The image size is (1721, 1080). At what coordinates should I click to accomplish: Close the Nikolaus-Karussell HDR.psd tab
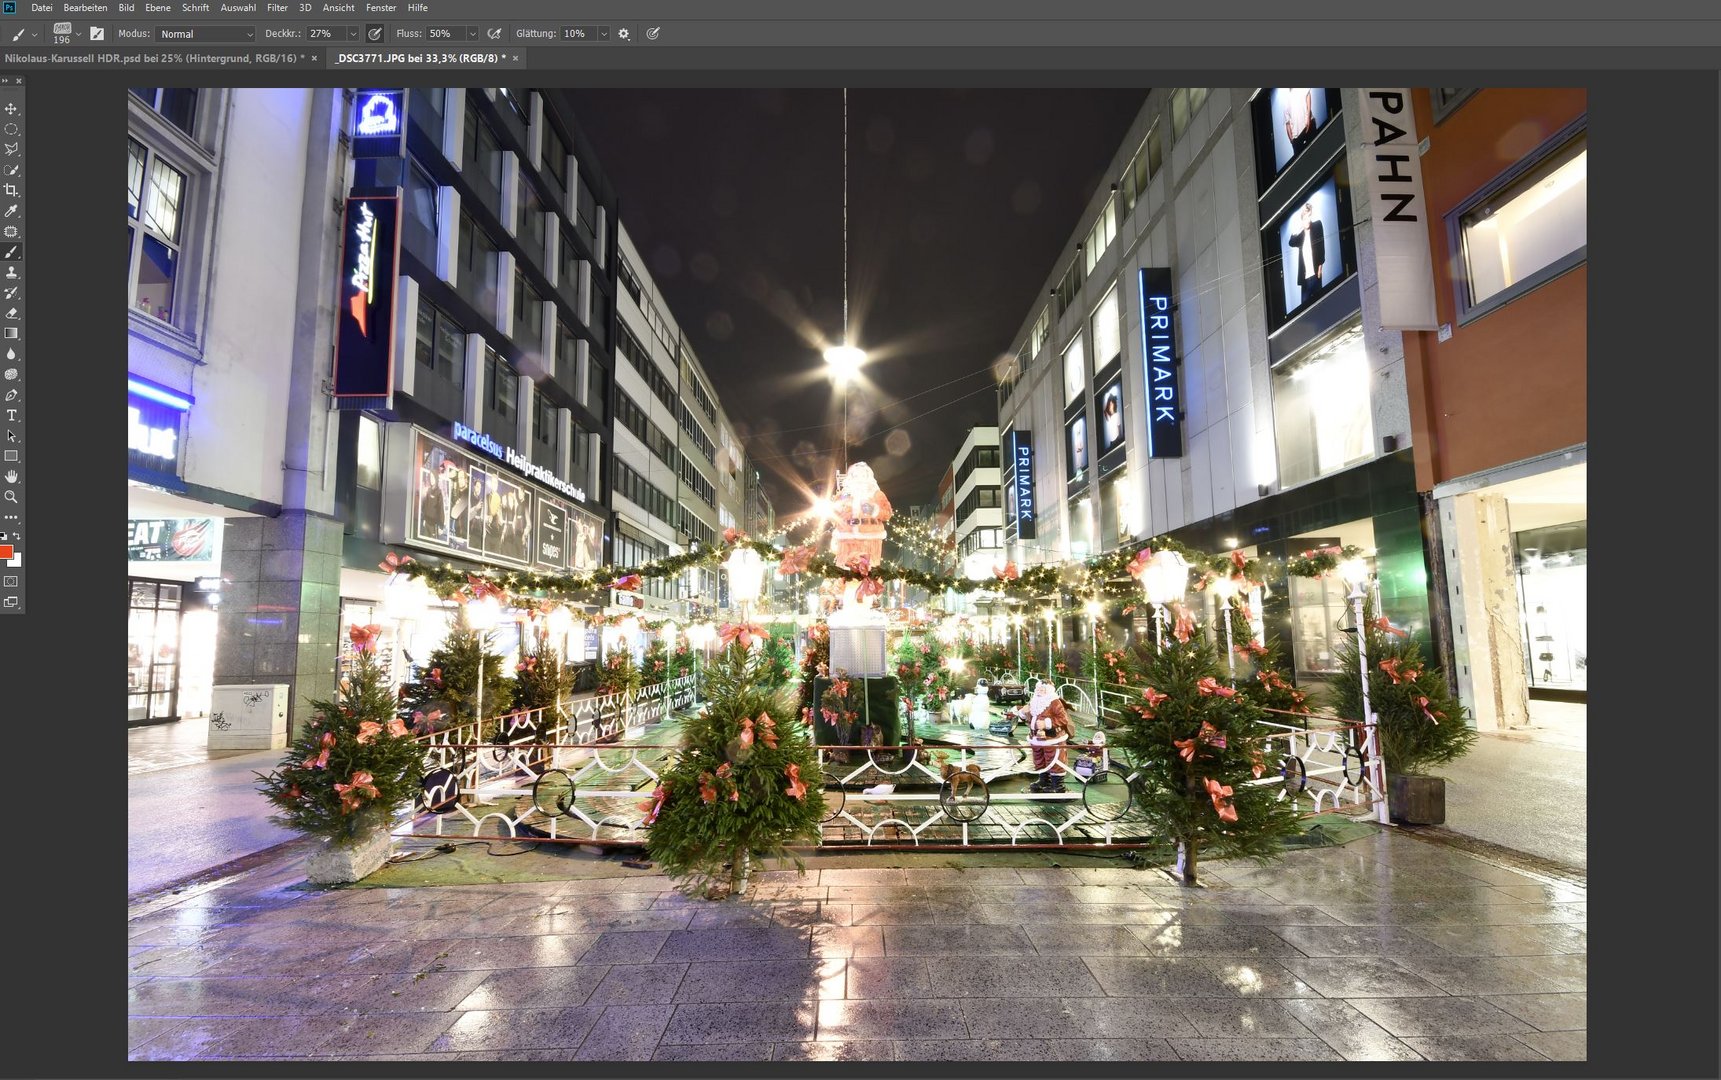[x=314, y=58]
